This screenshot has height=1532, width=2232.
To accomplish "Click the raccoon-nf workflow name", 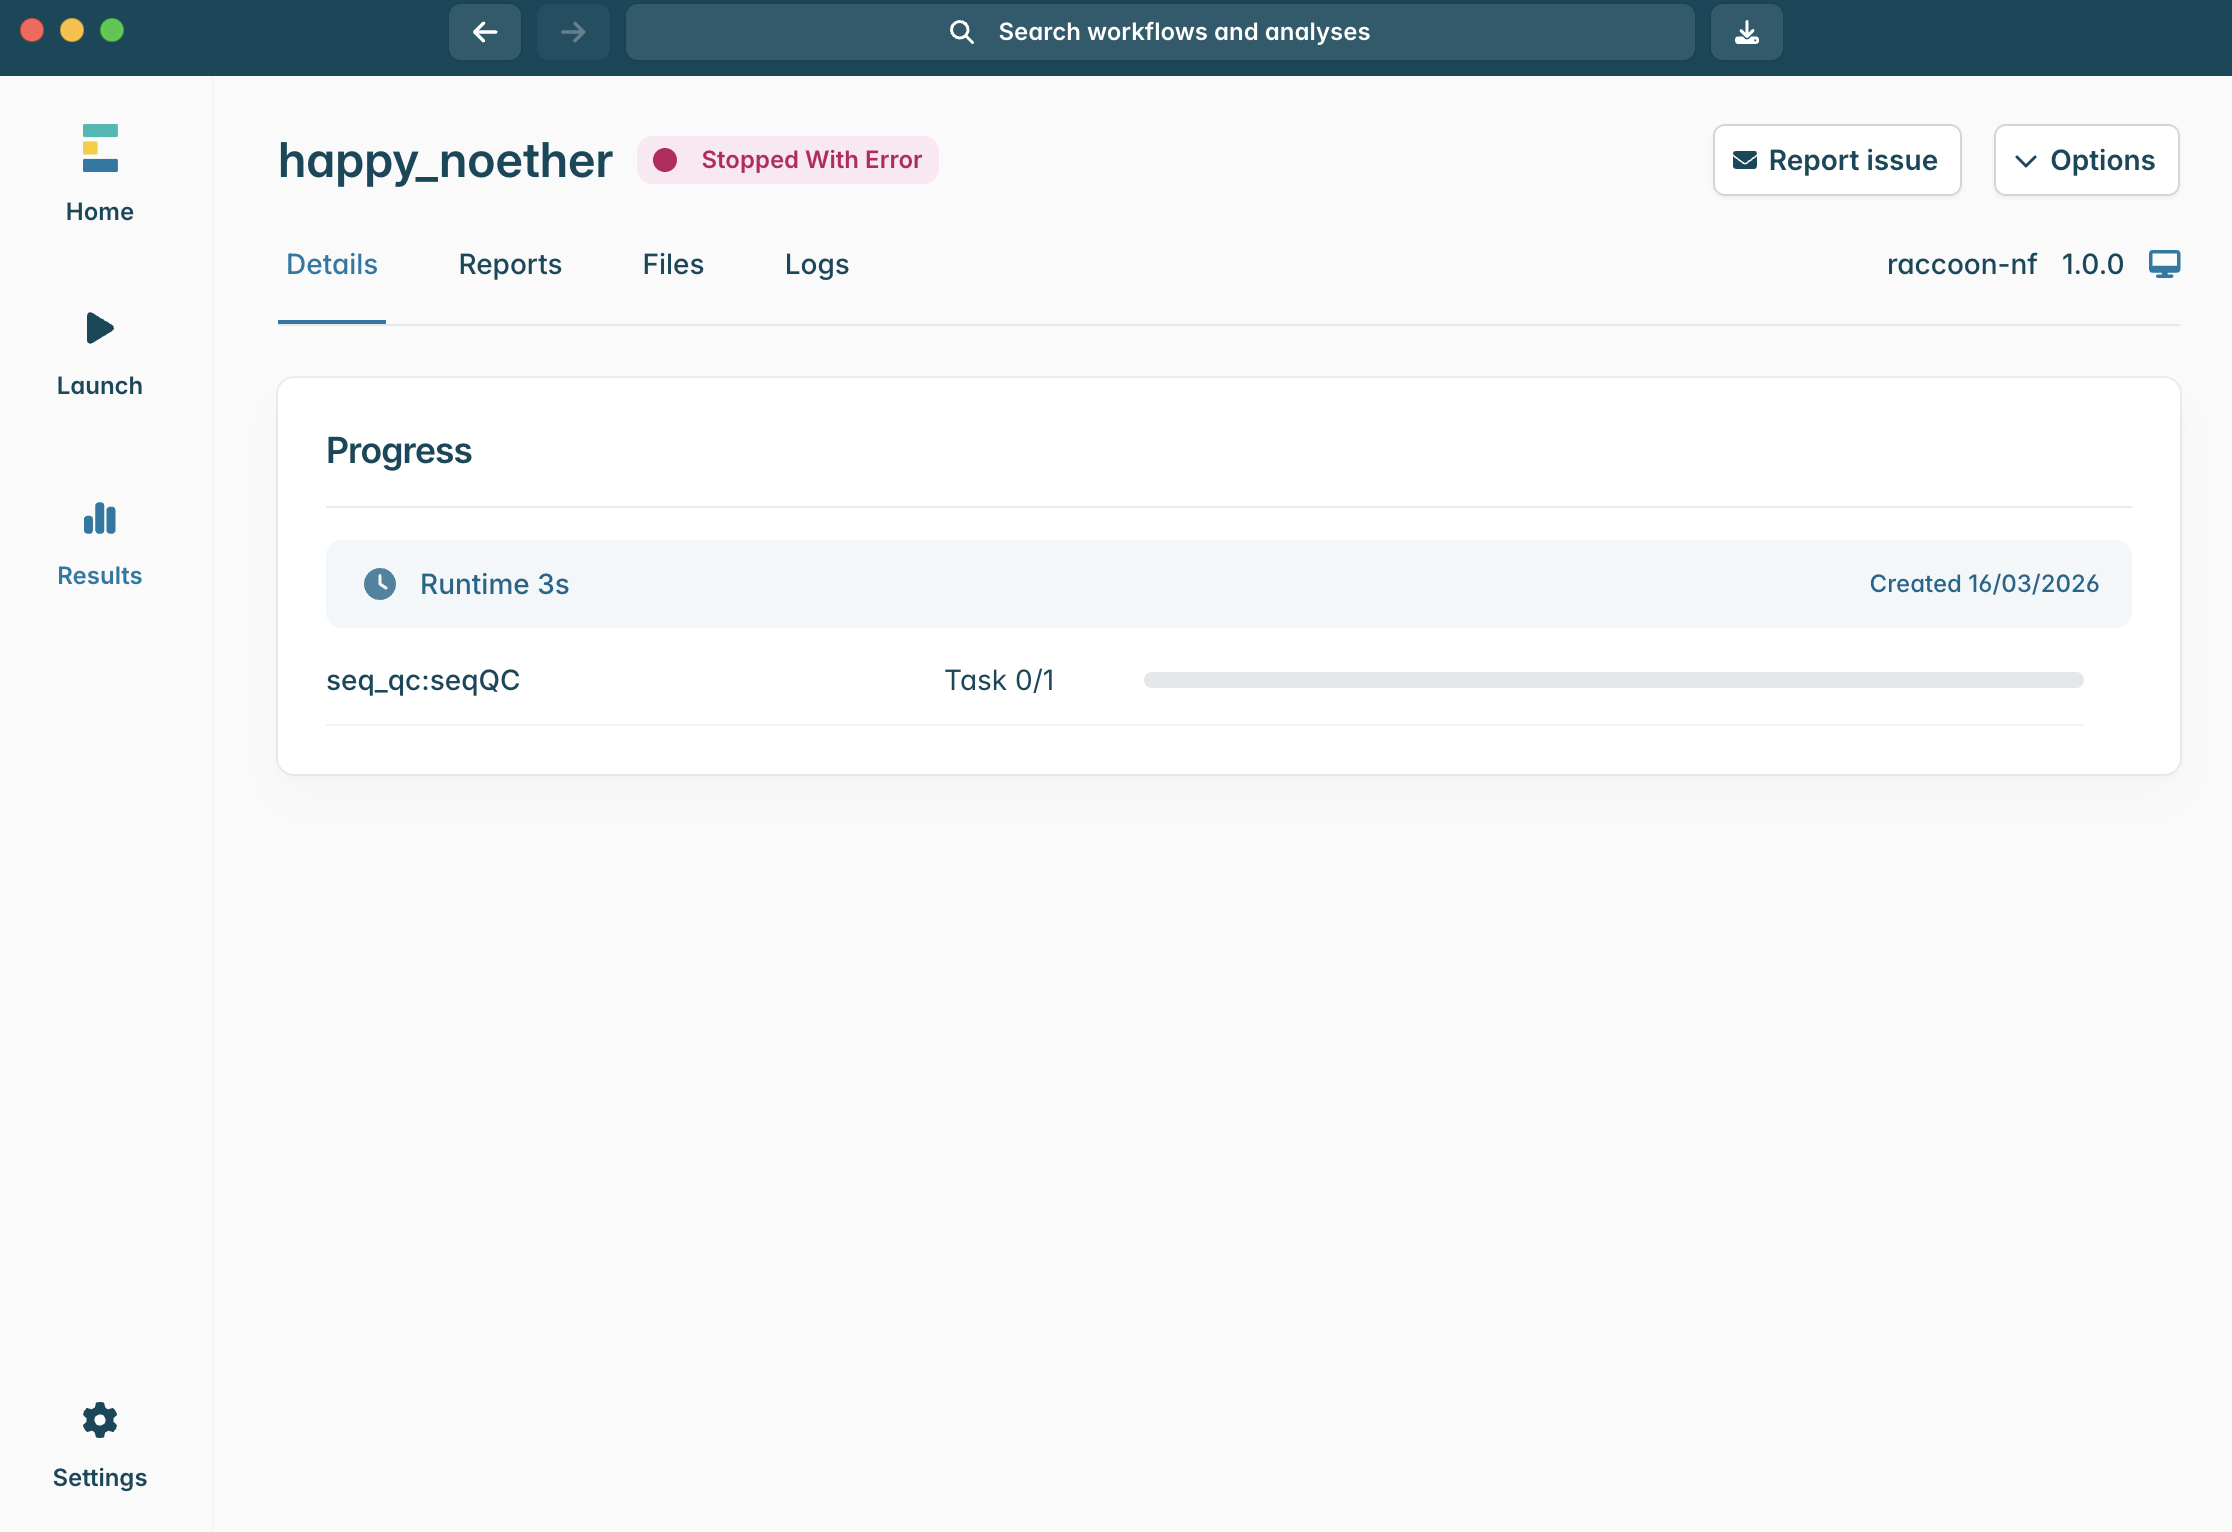I will click(1961, 264).
